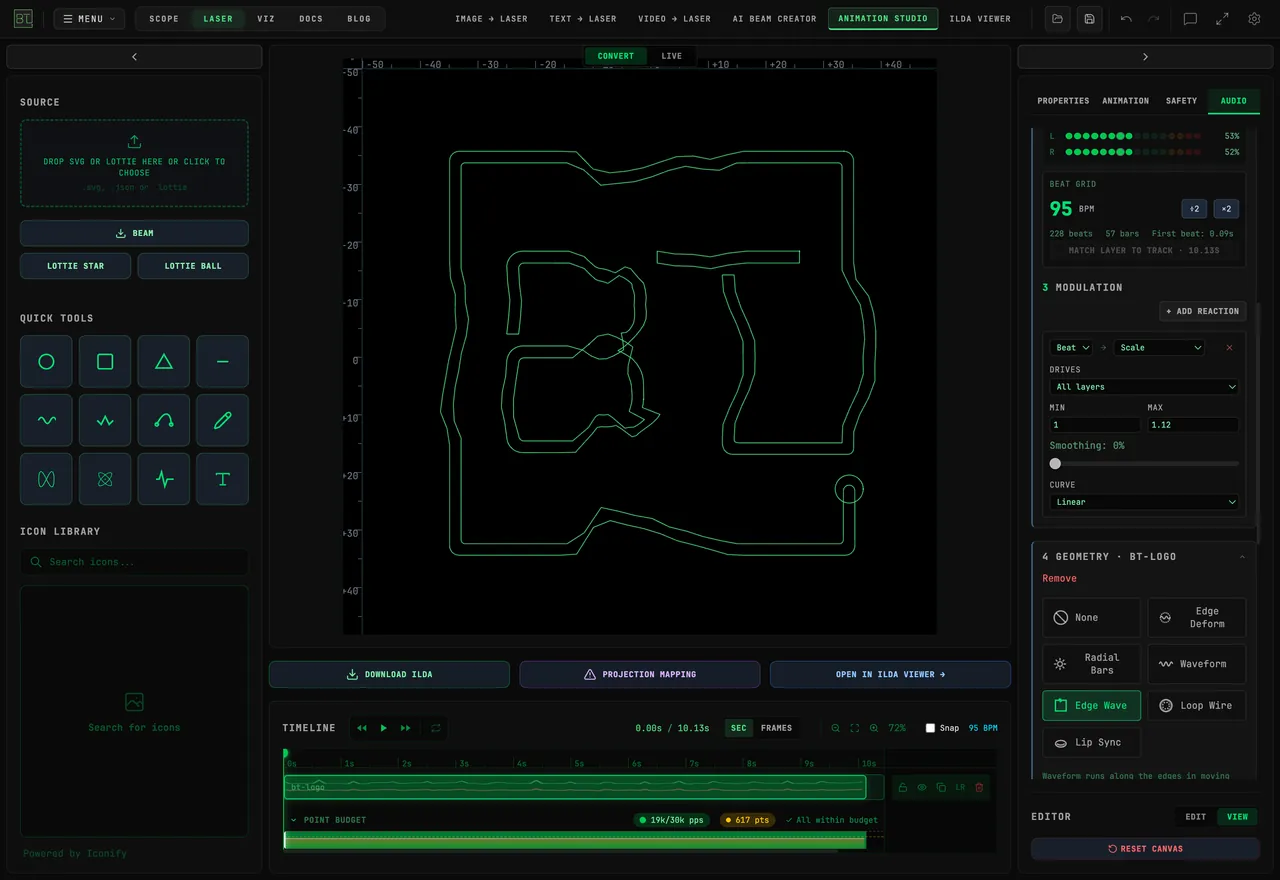Pick the atom orbit quick tool
1280x880 pixels.
point(105,479)
